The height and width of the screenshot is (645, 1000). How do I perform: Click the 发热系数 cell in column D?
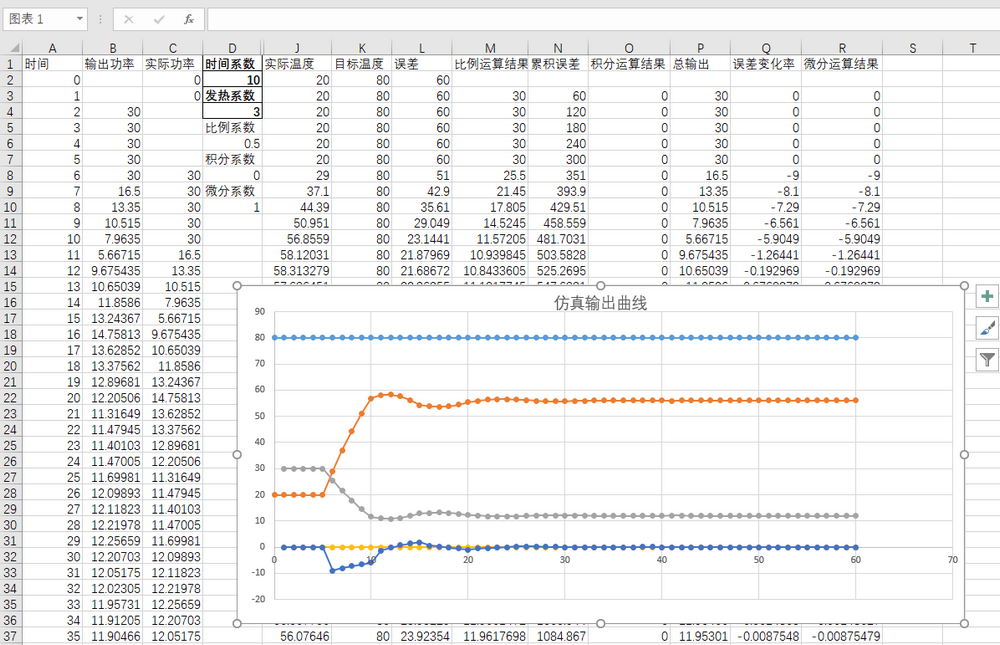point(232,96)
